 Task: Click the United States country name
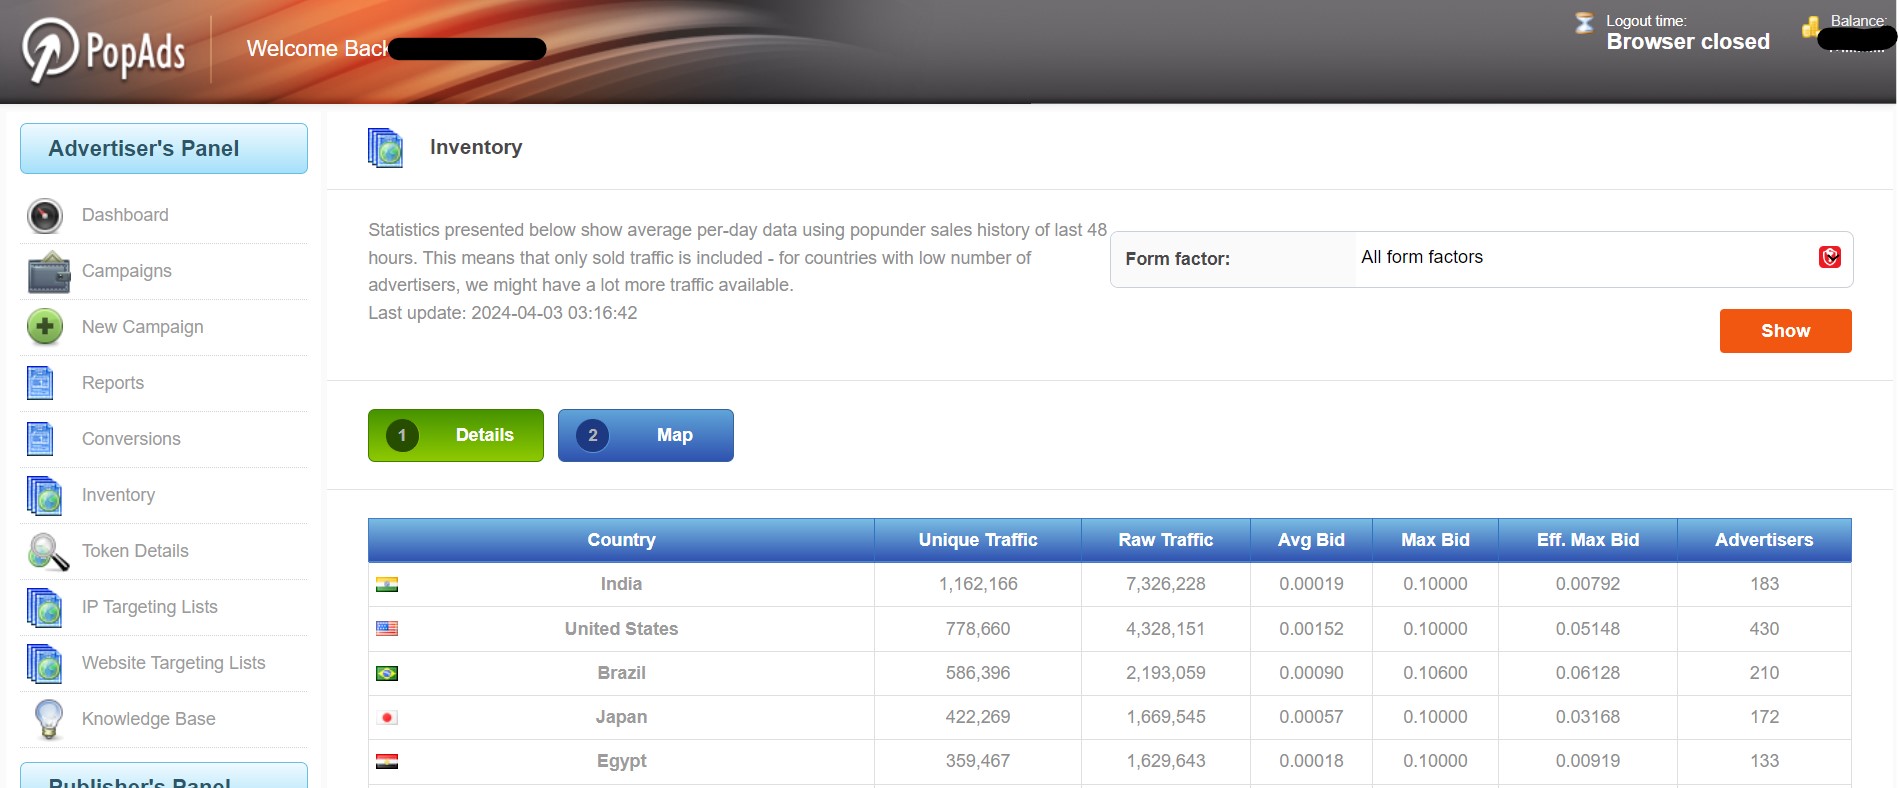pos(621,629)
